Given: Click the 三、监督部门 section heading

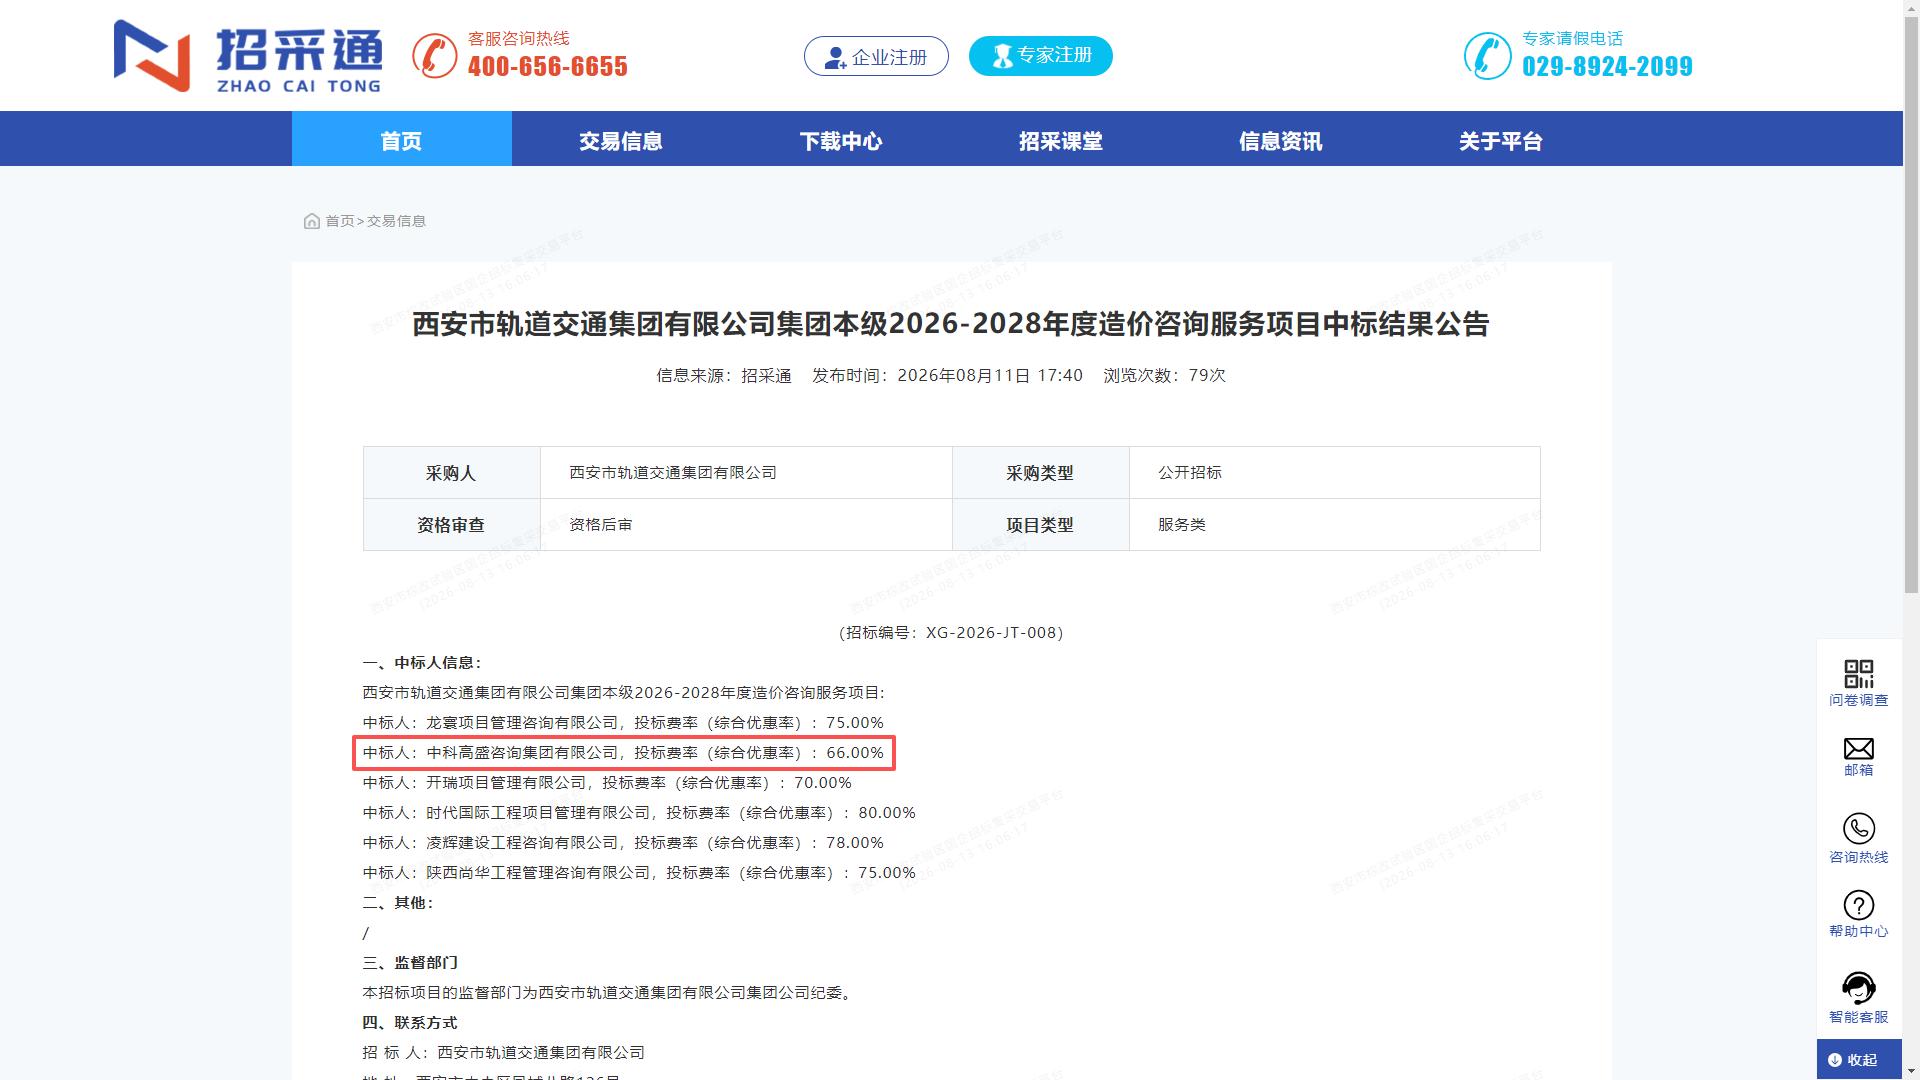Looking at the screenshot, I should pyautogui.click(x=410, y=963).
